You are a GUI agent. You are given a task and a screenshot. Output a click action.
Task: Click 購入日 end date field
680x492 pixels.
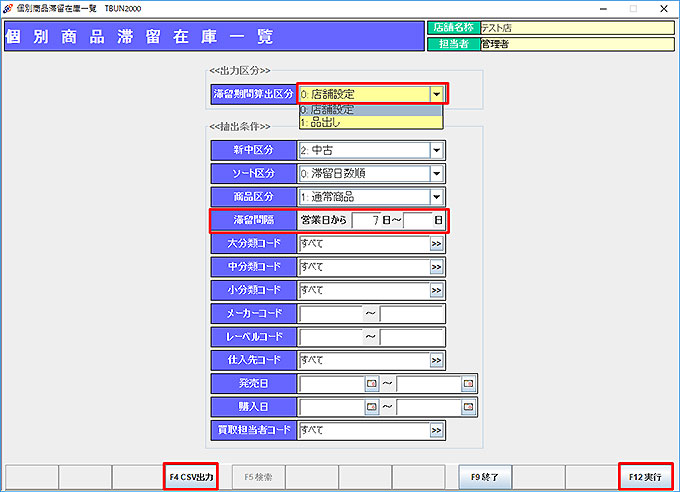(x=429, y=407)
